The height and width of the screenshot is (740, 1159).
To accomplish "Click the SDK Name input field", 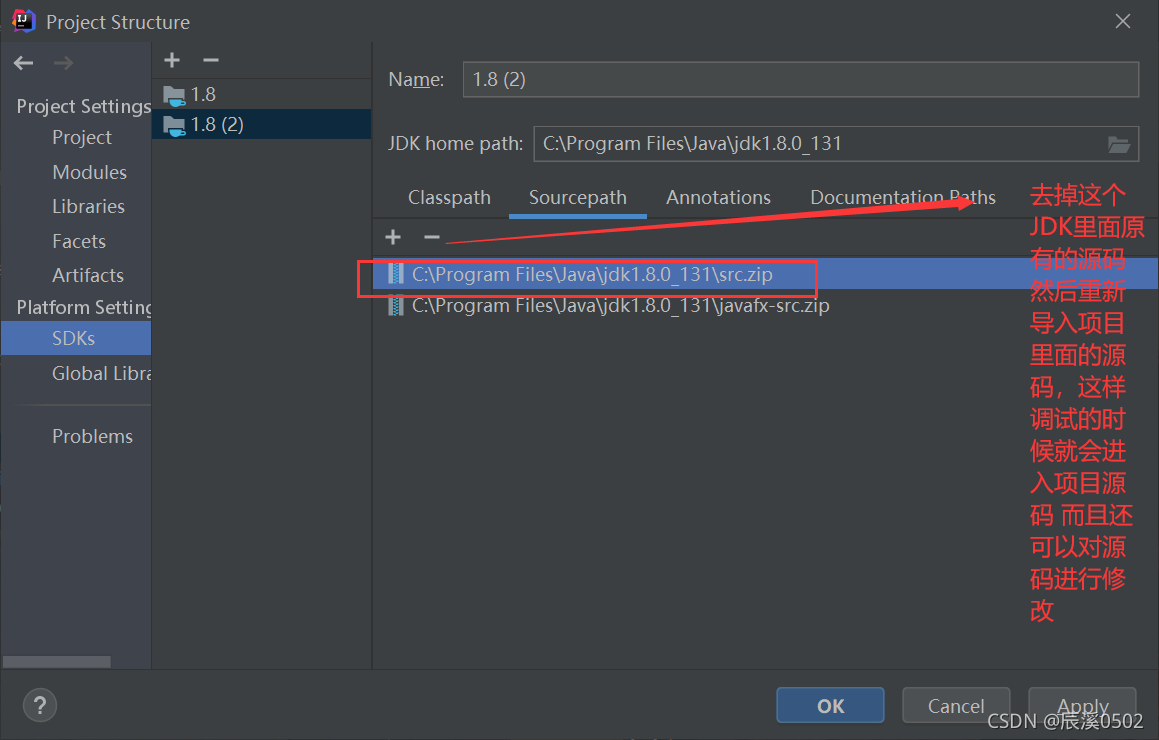I will tap(801, 80).
